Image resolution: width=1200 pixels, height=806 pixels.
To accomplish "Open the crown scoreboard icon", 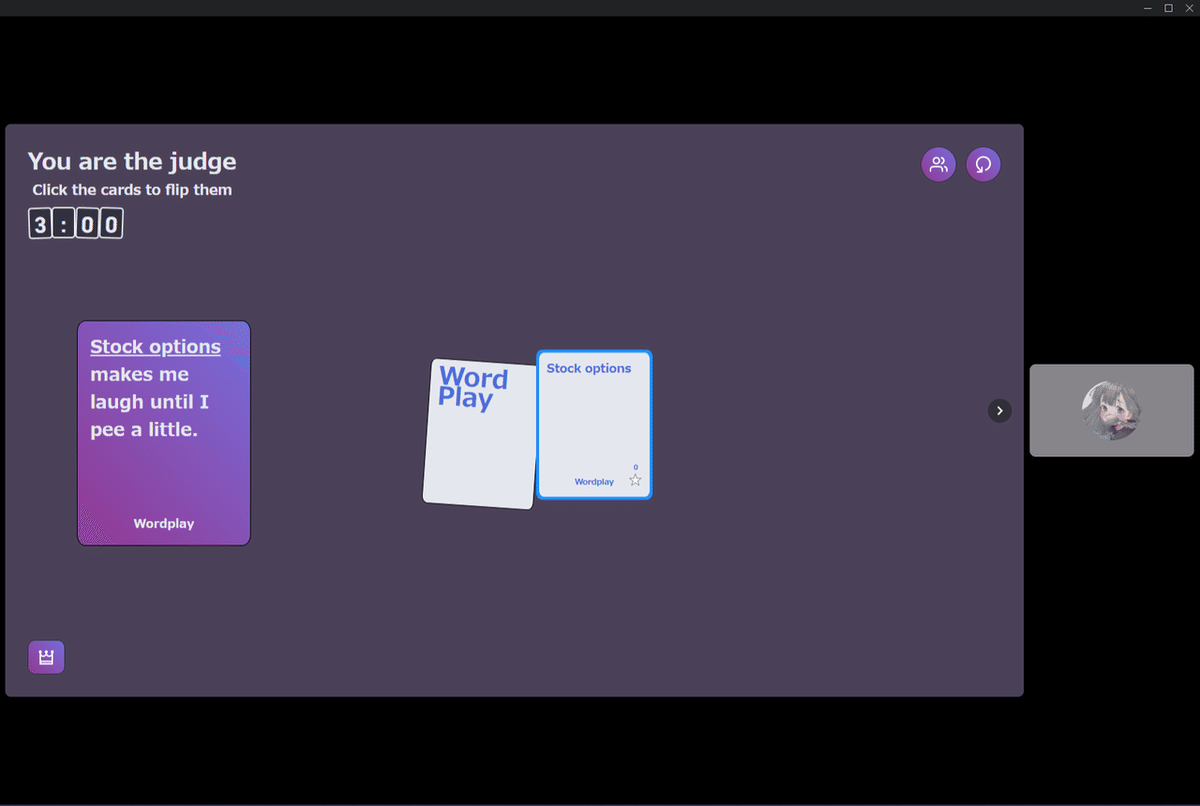I will pyautogui.click(x=46, y=657).
